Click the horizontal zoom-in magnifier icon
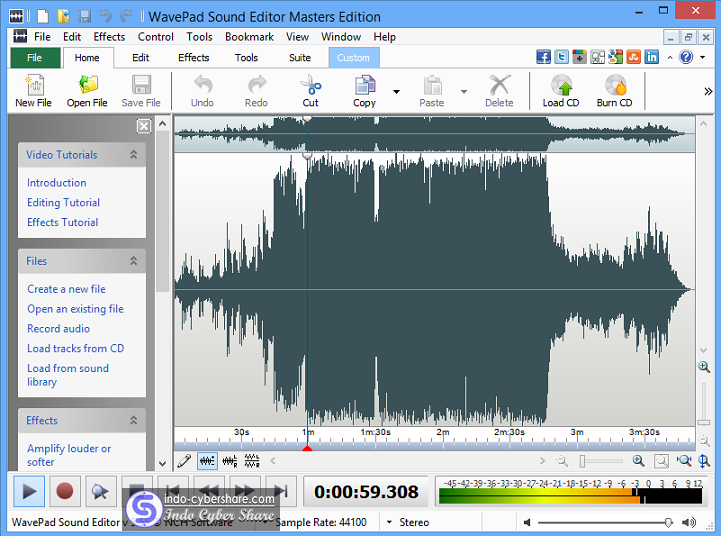 click(638, 461)
